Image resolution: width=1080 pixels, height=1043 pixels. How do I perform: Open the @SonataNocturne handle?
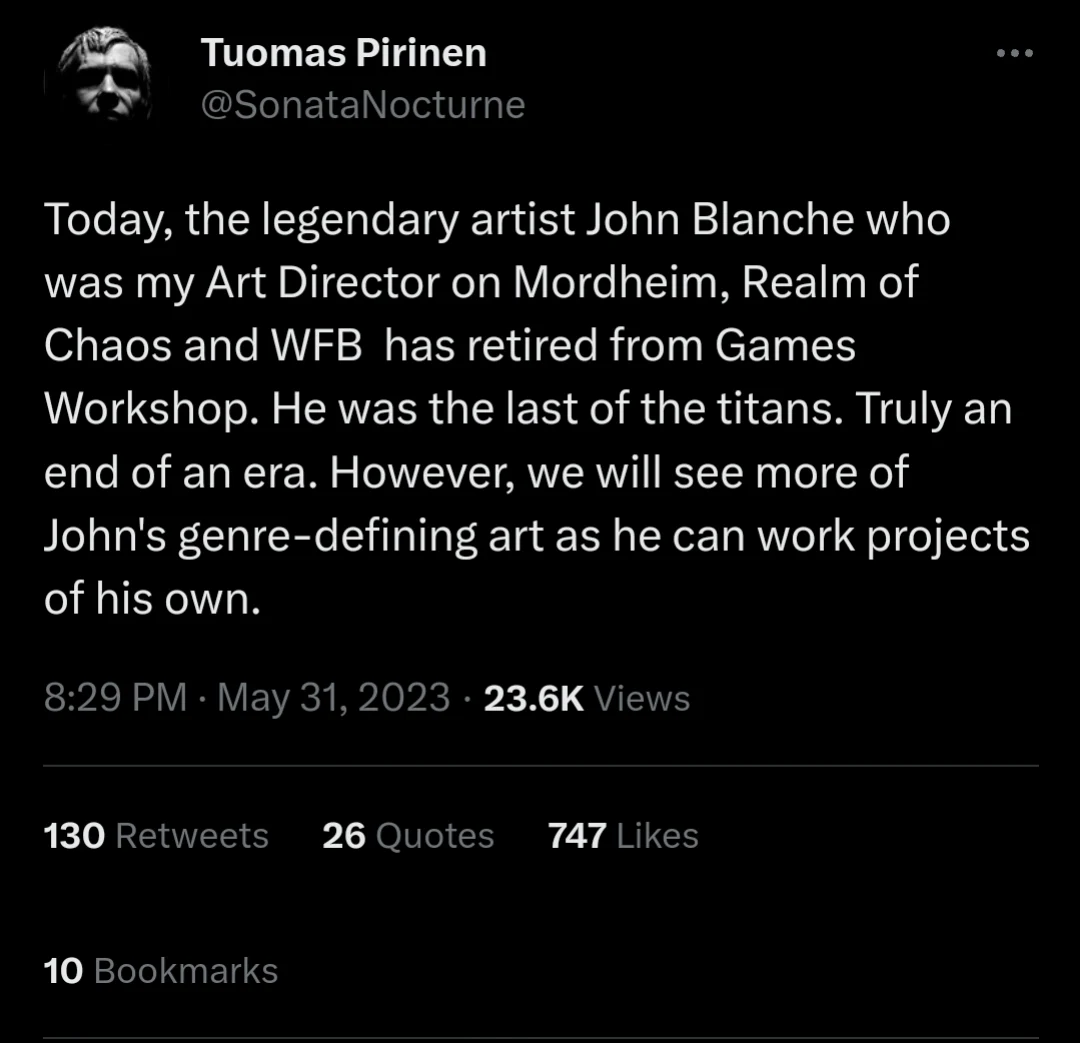(363, 103)
